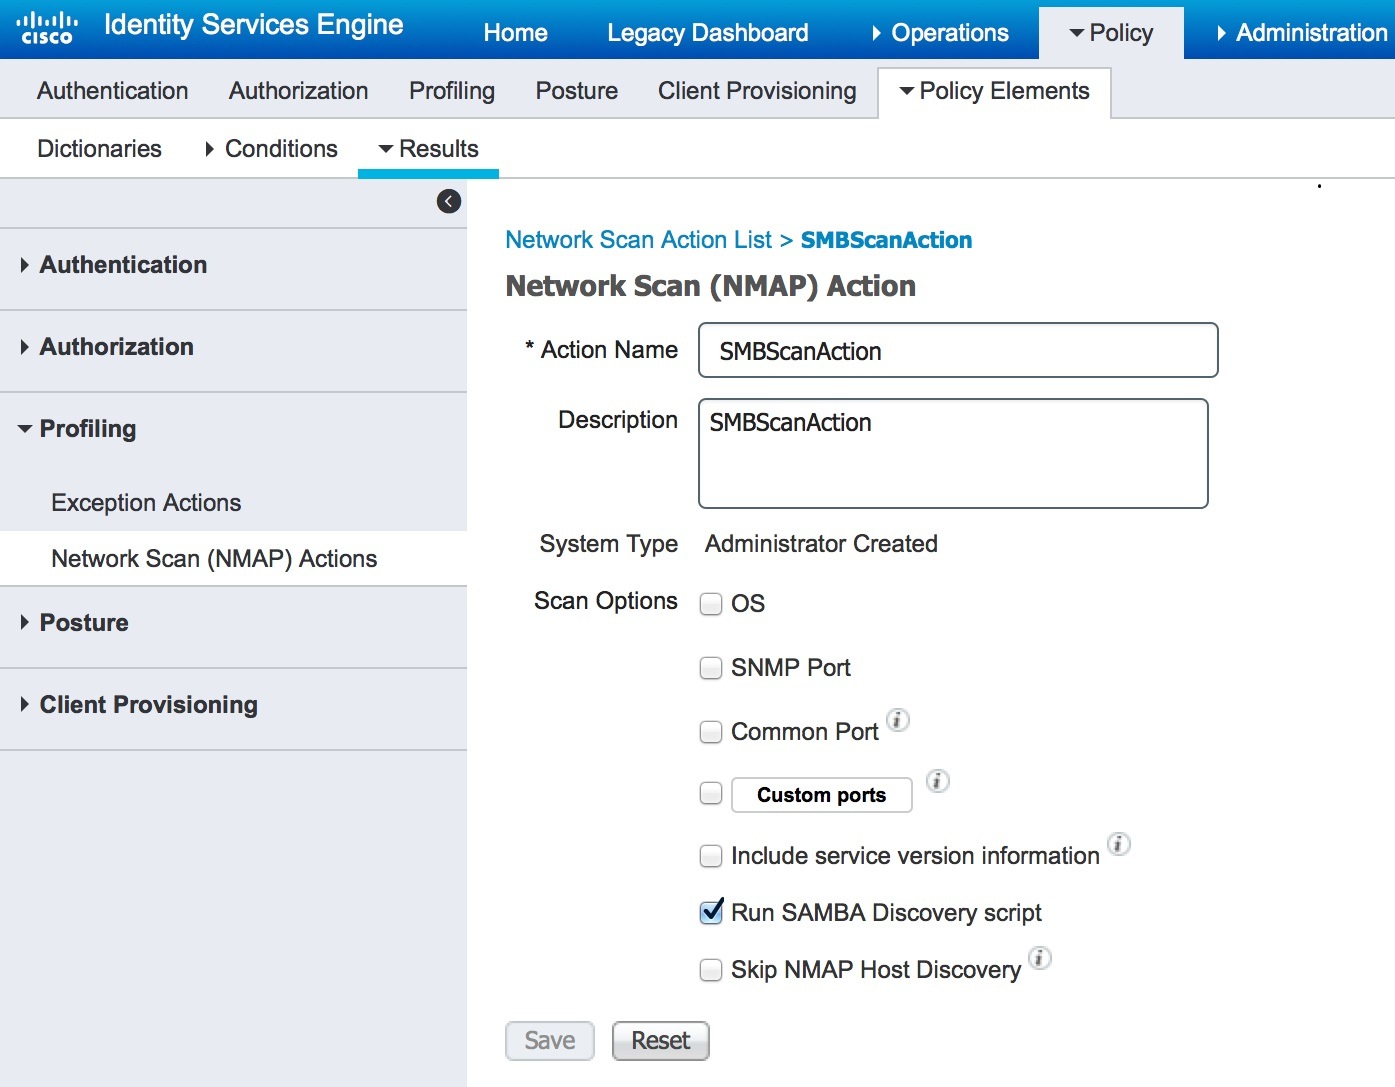The height and width of the screenshot is (1087, 1395).
Task: Uncheck Run SAMBA Discovery script
Action: click(711, 912)
